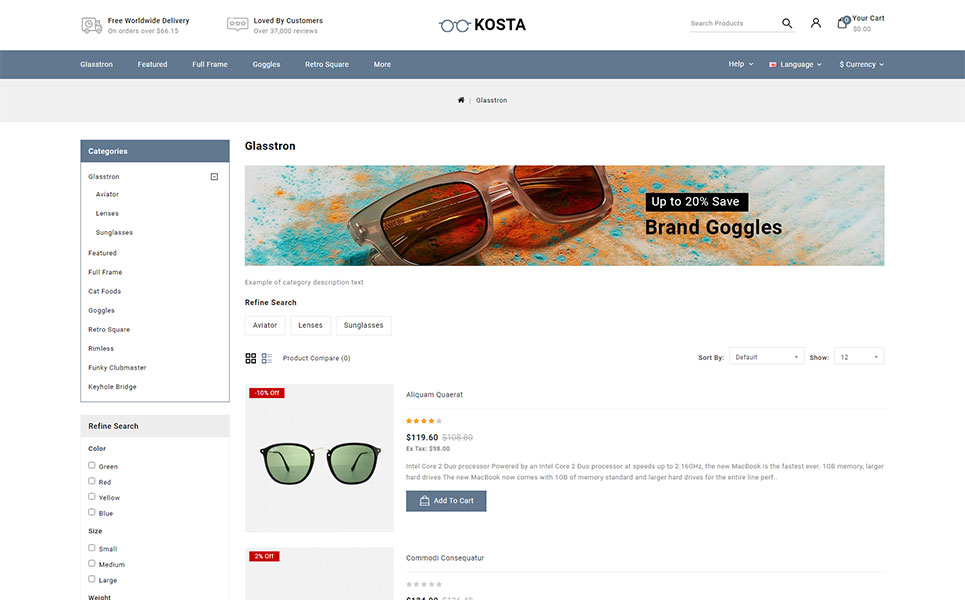Select Sunglasses in the Categories sidebar
Screen dimensions: 965x600
click(x=114, y=233)
